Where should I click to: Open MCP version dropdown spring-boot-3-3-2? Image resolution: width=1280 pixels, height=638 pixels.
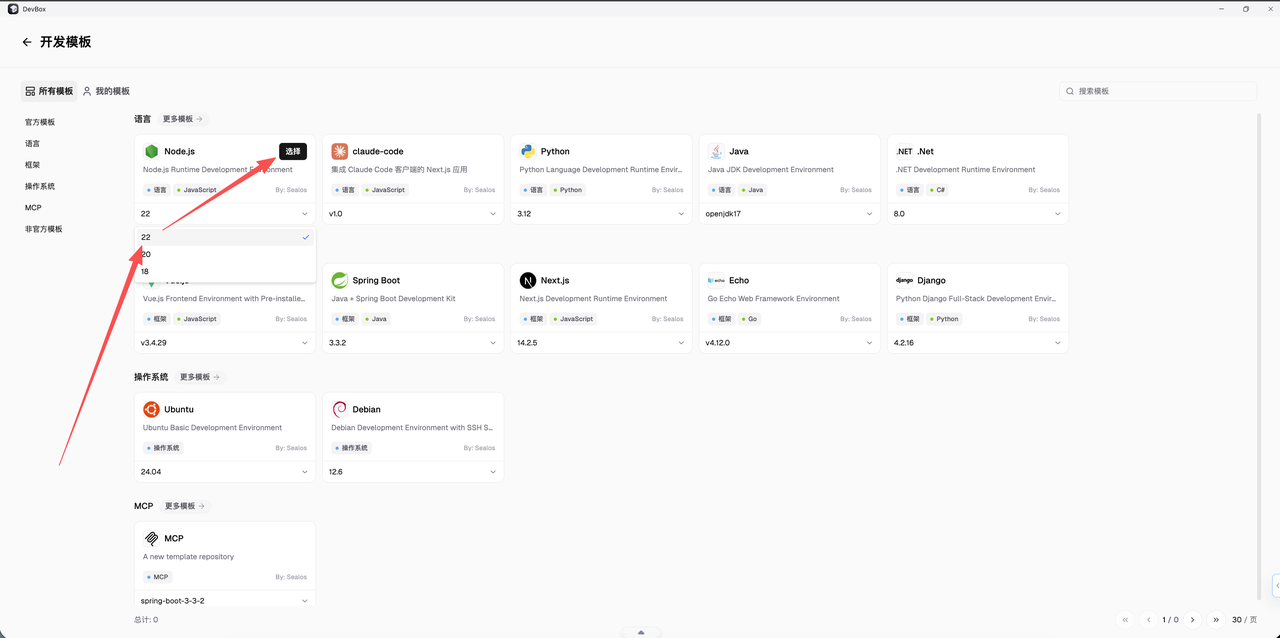point(225,601)
